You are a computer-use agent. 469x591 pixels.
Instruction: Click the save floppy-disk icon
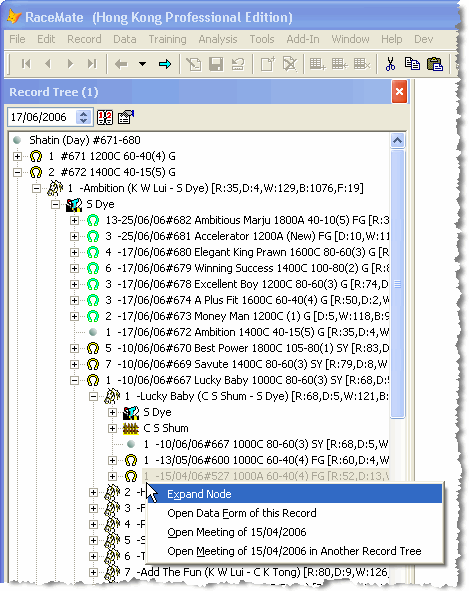point(216,64)
